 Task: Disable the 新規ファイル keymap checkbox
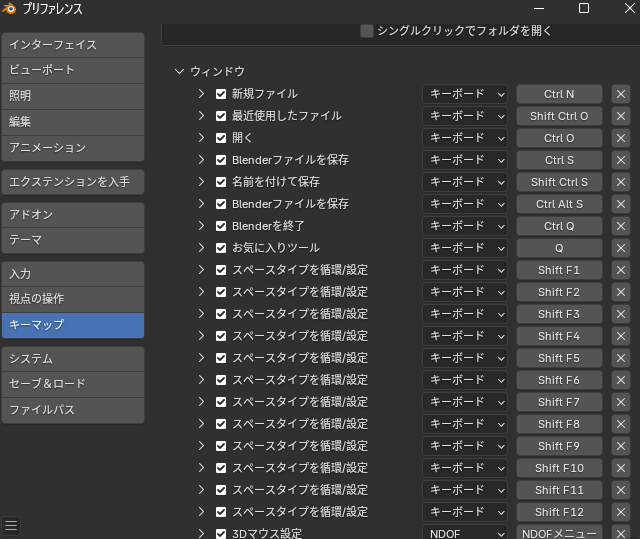tap(222, 94)
